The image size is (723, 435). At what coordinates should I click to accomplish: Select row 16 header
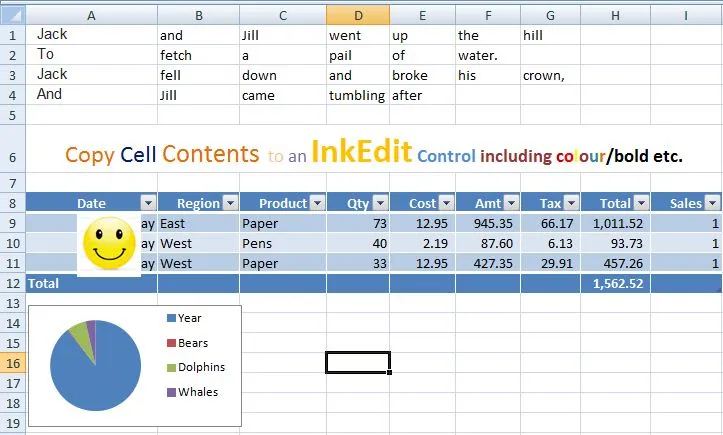[13, 363]
